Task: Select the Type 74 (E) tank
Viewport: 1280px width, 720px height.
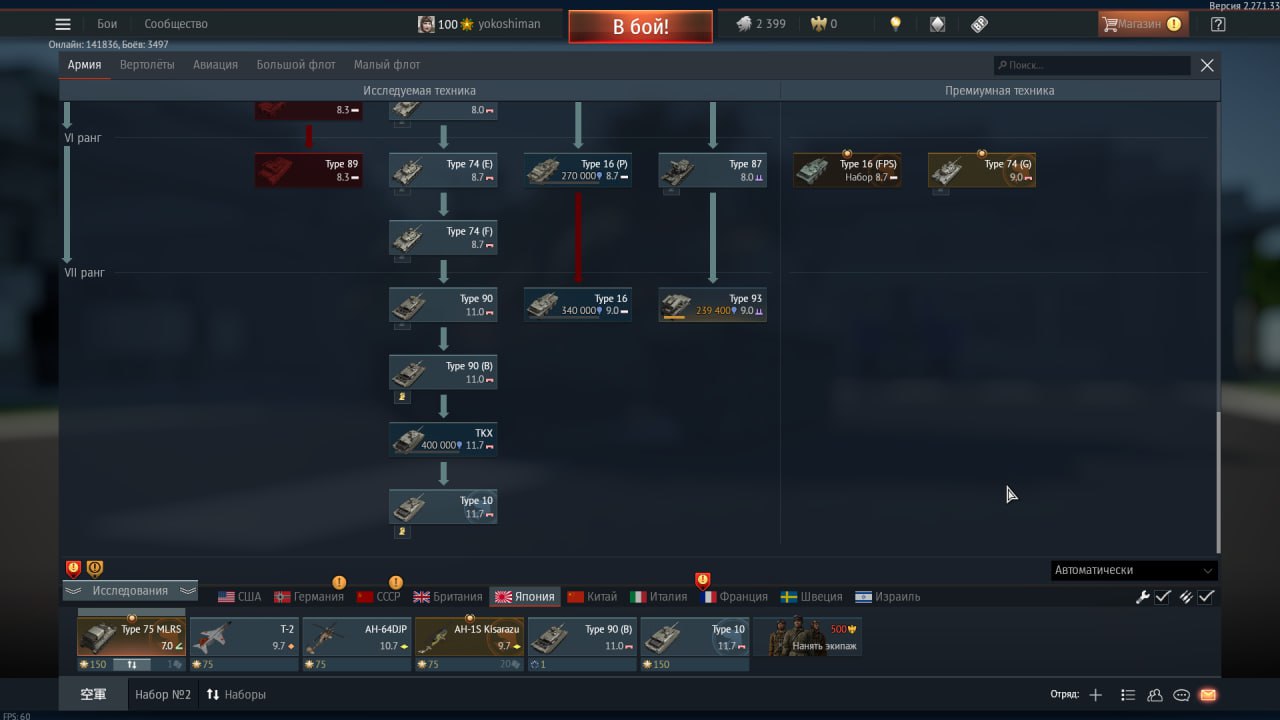Action: pos(443,170)
